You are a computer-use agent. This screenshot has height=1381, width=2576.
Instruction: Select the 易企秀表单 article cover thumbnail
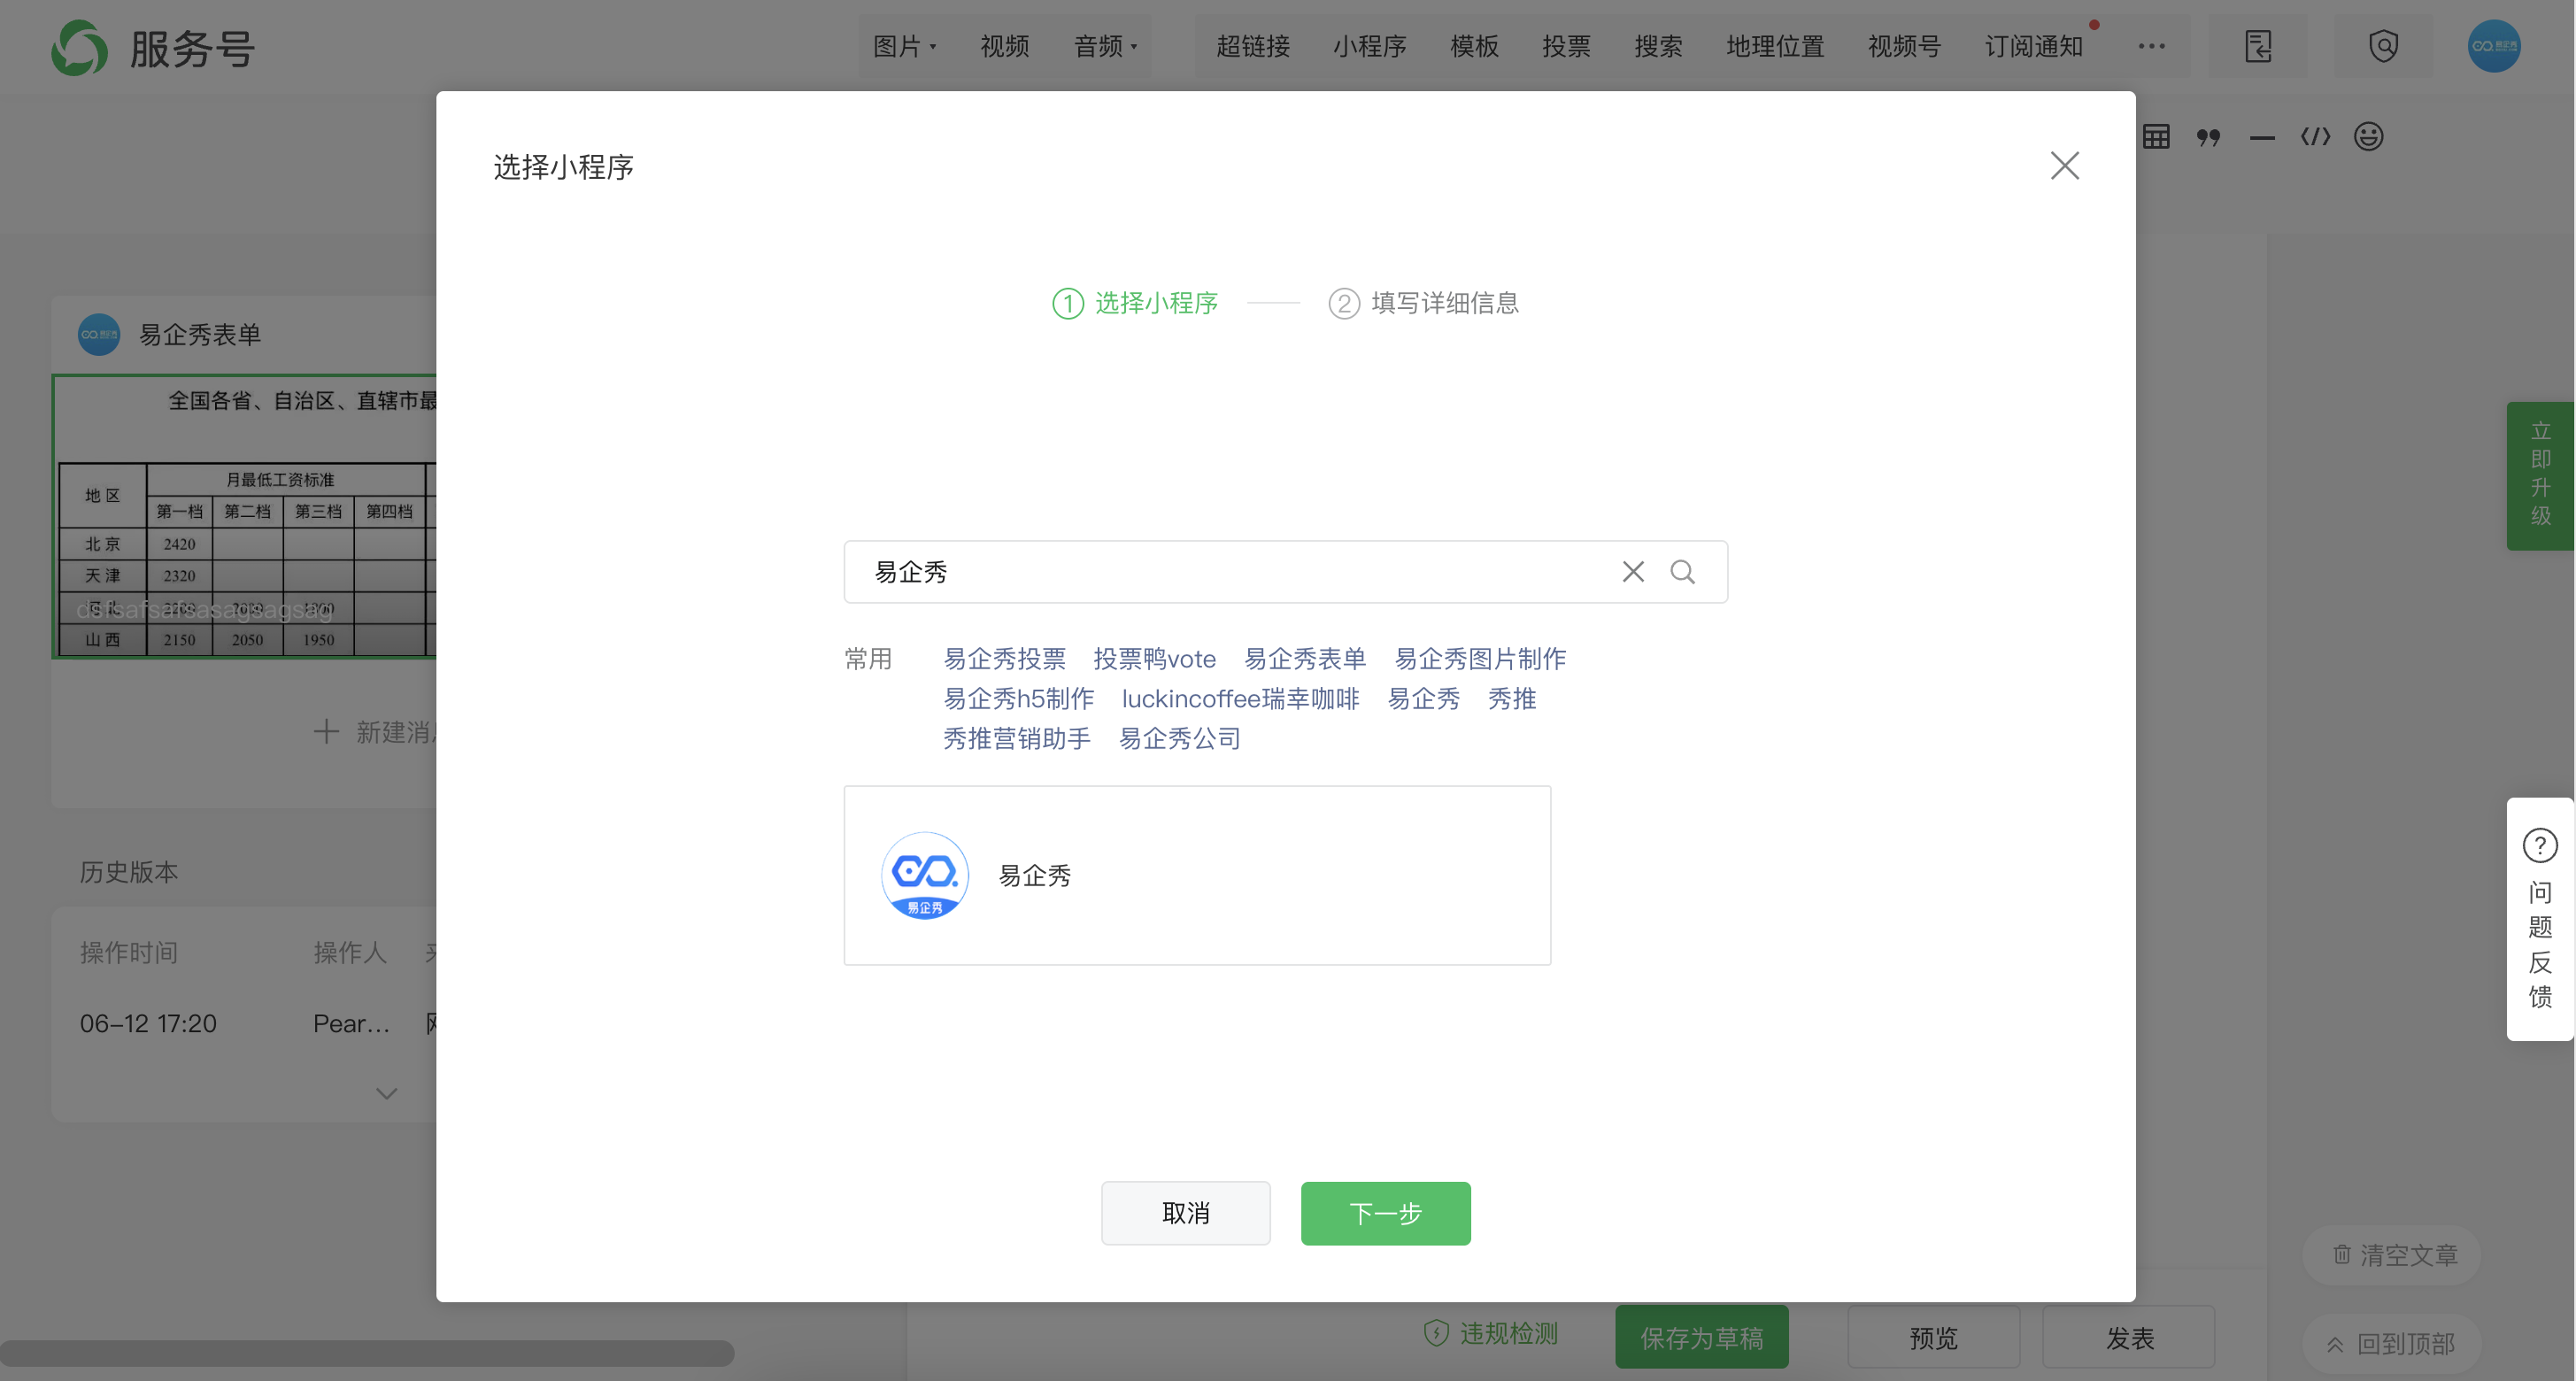(x=245, y=516)
